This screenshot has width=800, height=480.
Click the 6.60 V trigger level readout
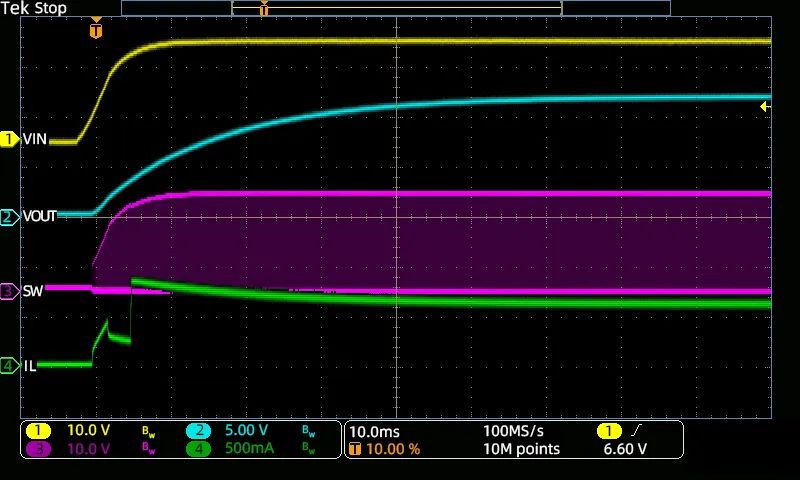click(x=625, y=449)
